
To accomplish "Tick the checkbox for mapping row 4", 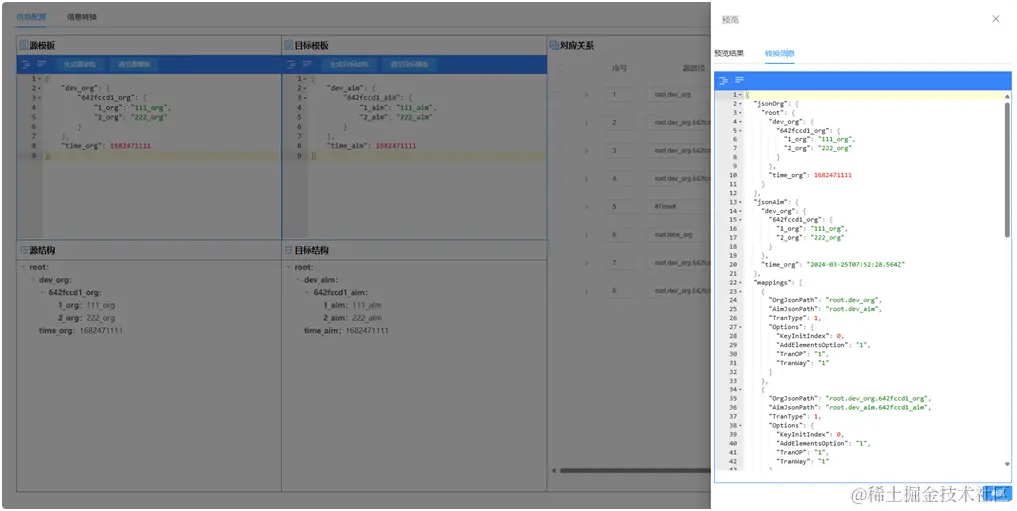I will (x=559, y=178).
